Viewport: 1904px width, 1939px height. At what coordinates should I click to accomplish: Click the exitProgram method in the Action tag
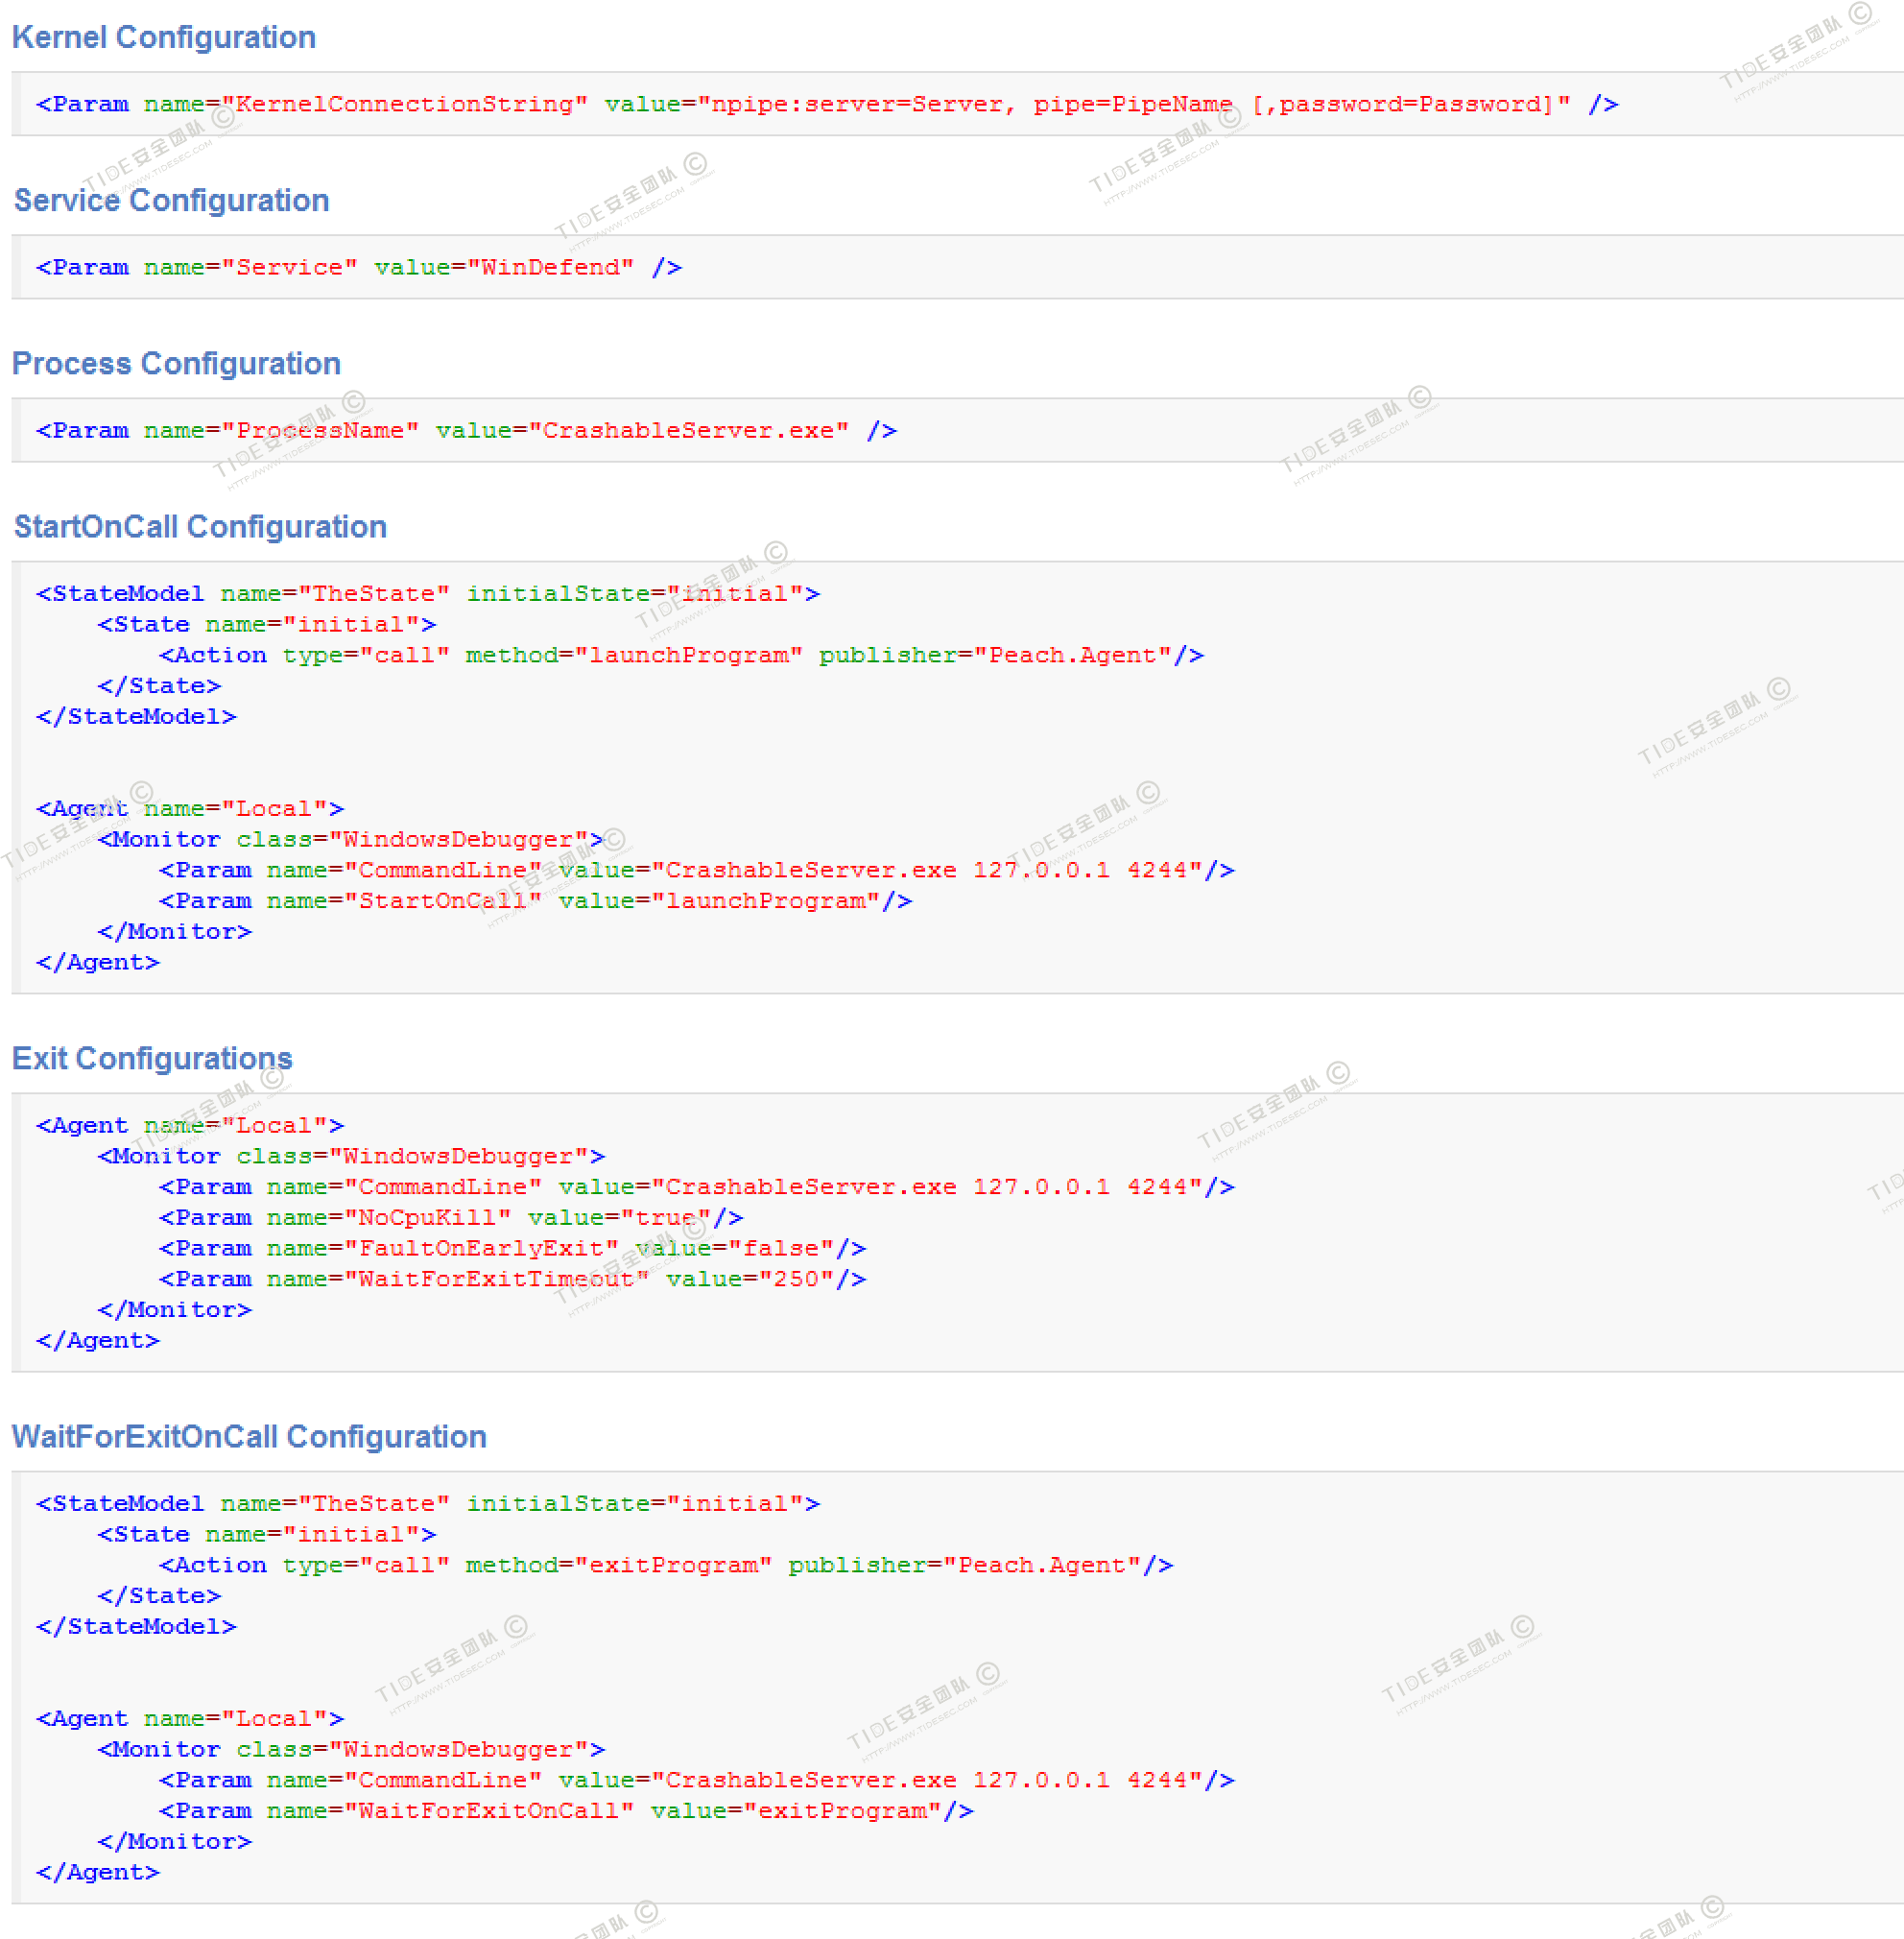673,1565
